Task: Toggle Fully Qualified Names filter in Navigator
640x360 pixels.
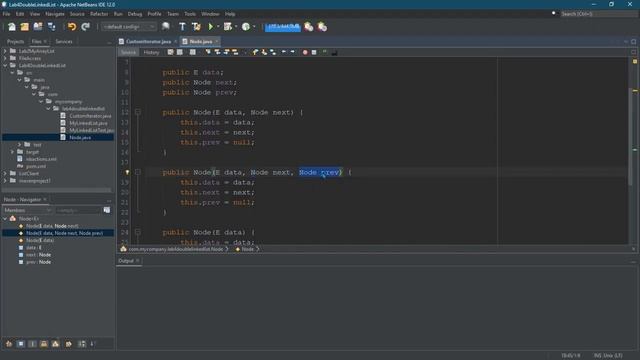Action: point(69,344)
